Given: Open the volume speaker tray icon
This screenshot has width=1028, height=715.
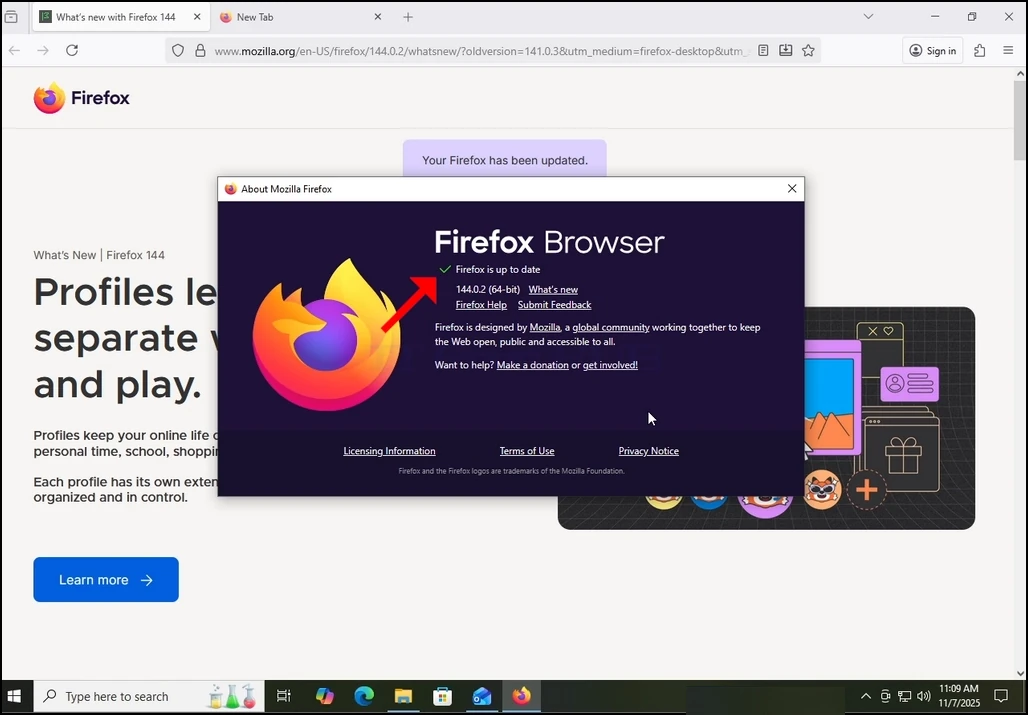Looking at the screenshot, I should (924, 696).
